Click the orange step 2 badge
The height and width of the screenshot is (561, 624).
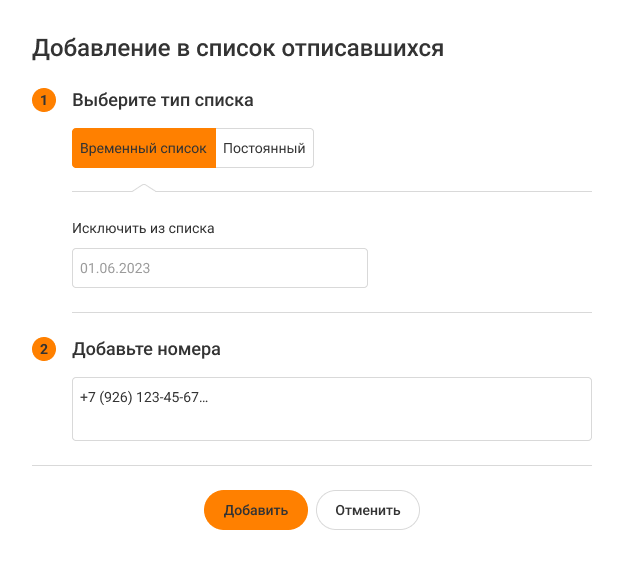click(43, 350)
